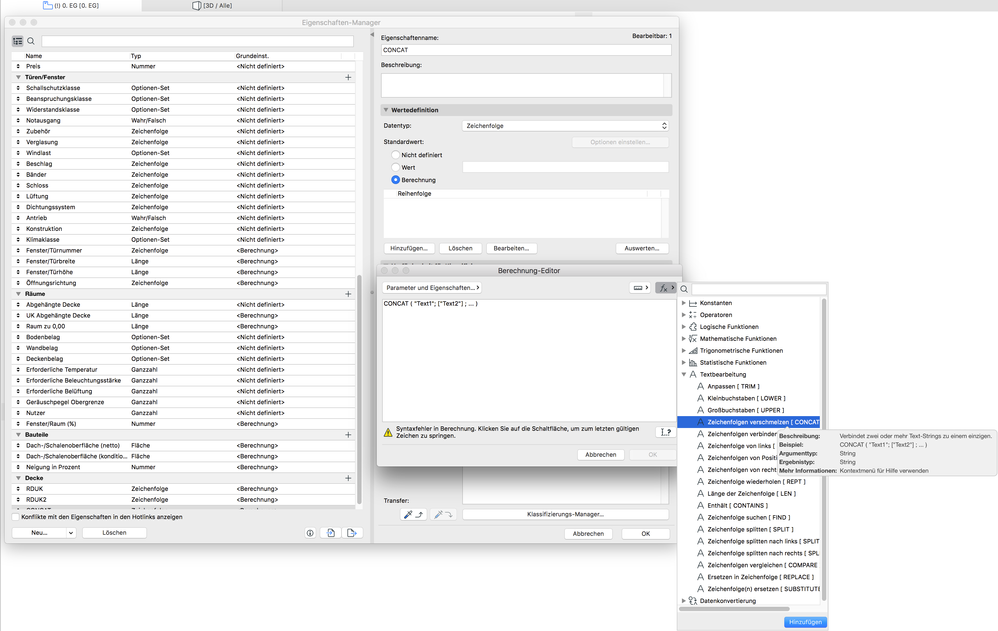Click the export properties icon
The image size is (998, 631).
(x=352, y=533)
